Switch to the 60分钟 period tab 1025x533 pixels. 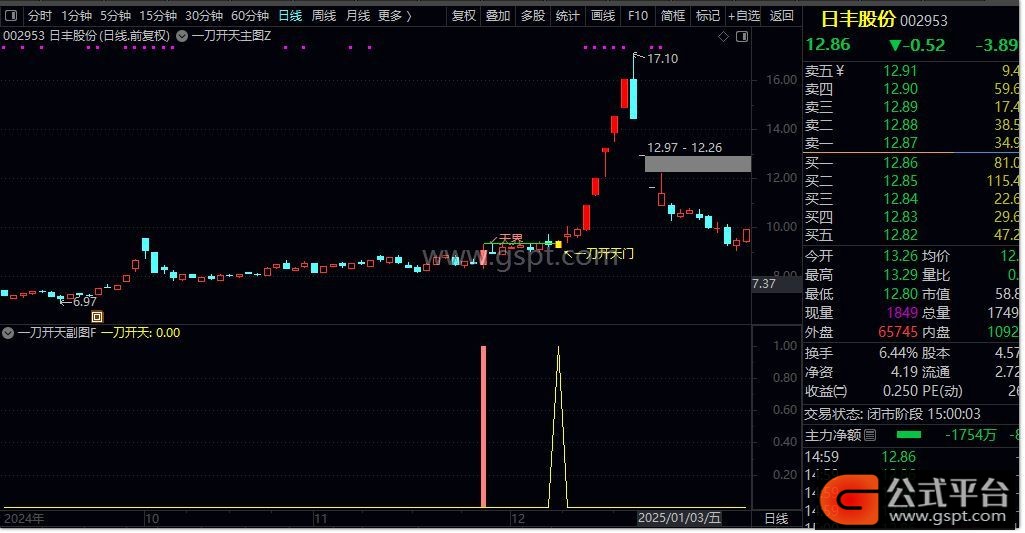pos(250,16)
